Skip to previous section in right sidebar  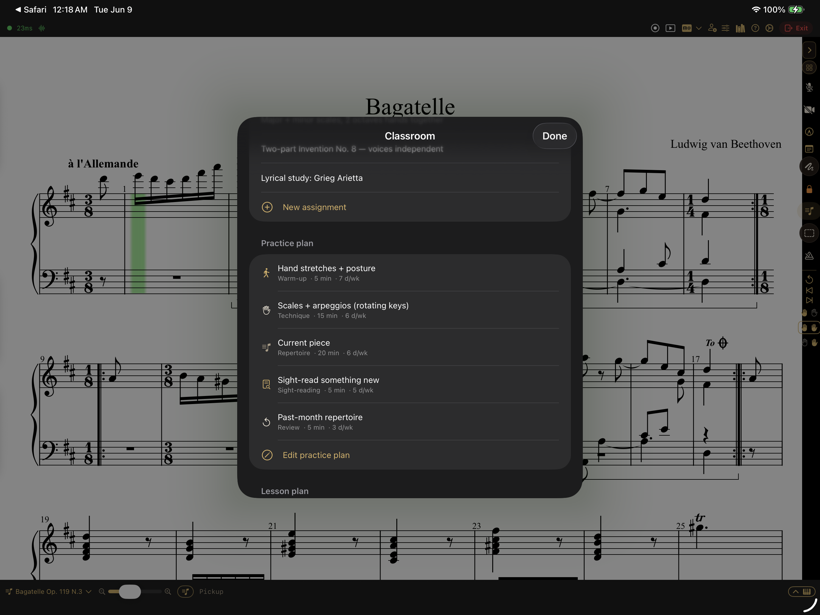tap(810, 290)
